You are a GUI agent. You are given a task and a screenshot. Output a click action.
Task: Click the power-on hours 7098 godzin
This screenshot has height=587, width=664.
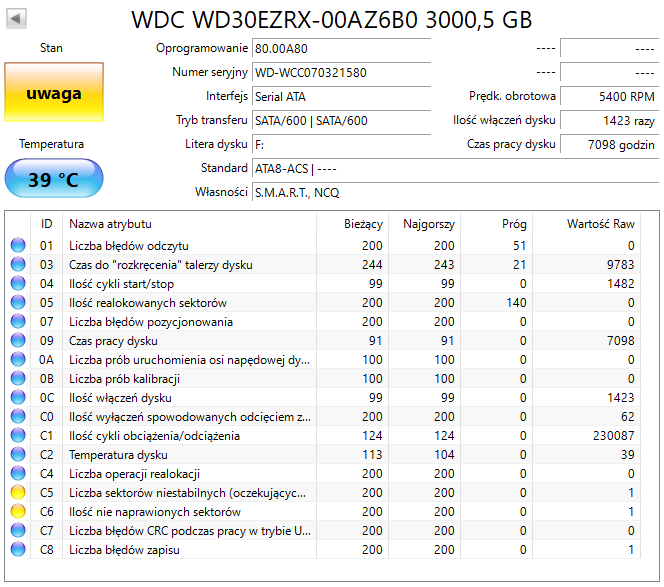pyautogui.click(x=610, y=145)
